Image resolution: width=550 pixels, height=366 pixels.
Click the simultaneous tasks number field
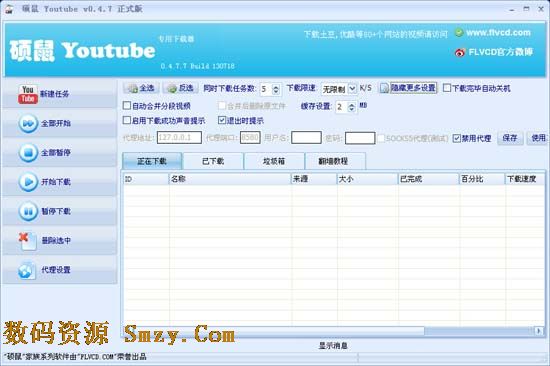coord(266,89)
